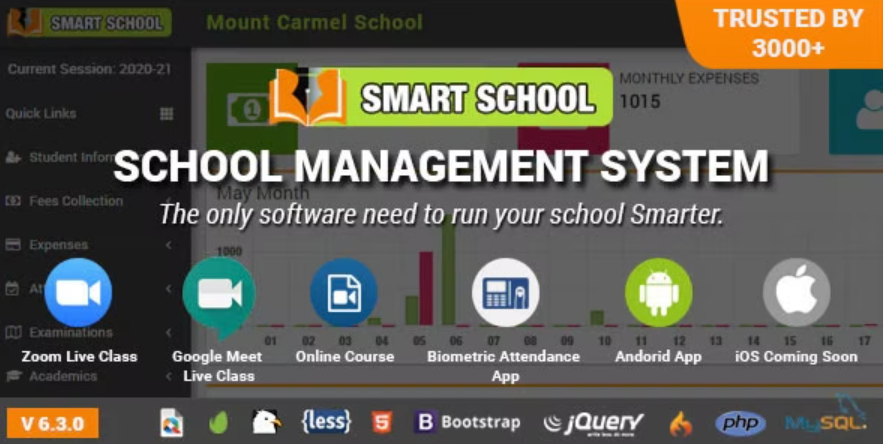Expand the Examinations sidebar chevron
884x444 pixels.
pos(168,332)
